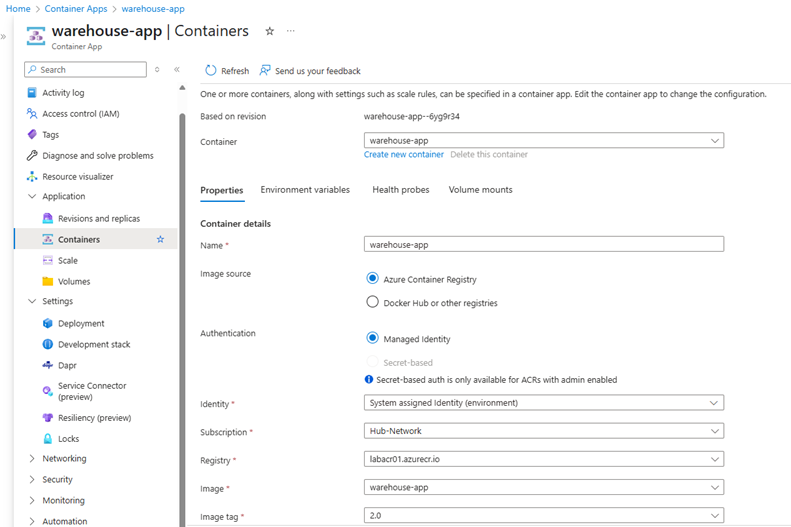Favorite this page with the header star icon

270,31
